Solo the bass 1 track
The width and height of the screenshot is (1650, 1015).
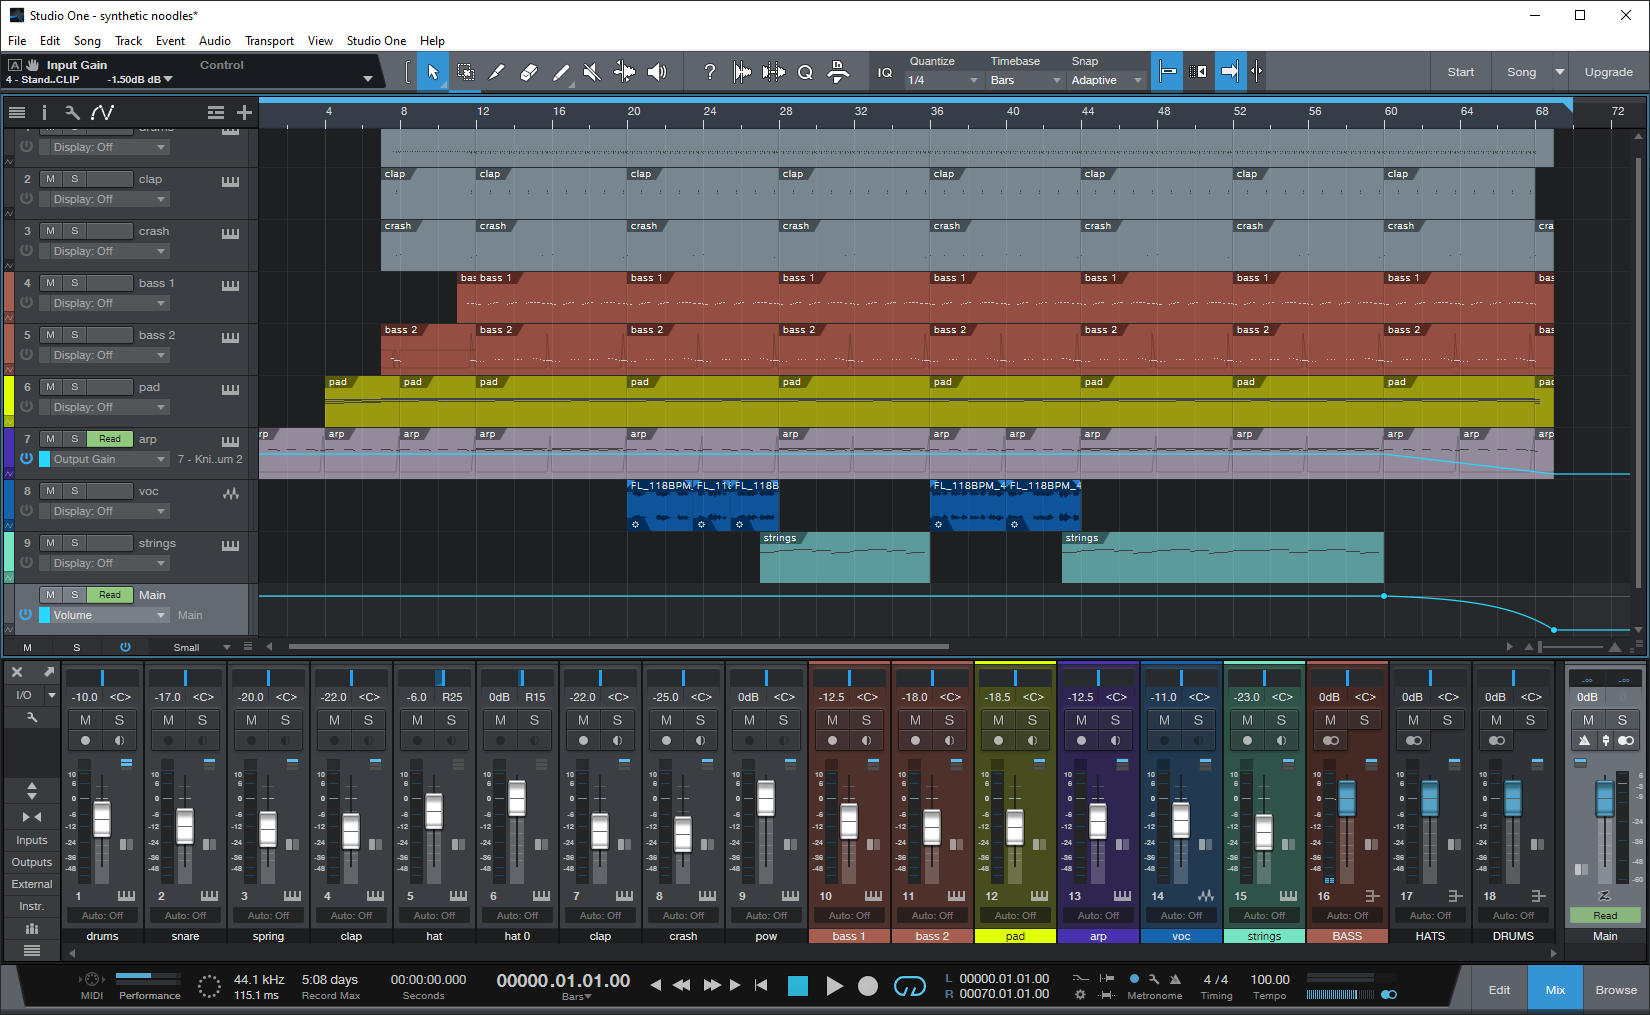pos(74,283)
